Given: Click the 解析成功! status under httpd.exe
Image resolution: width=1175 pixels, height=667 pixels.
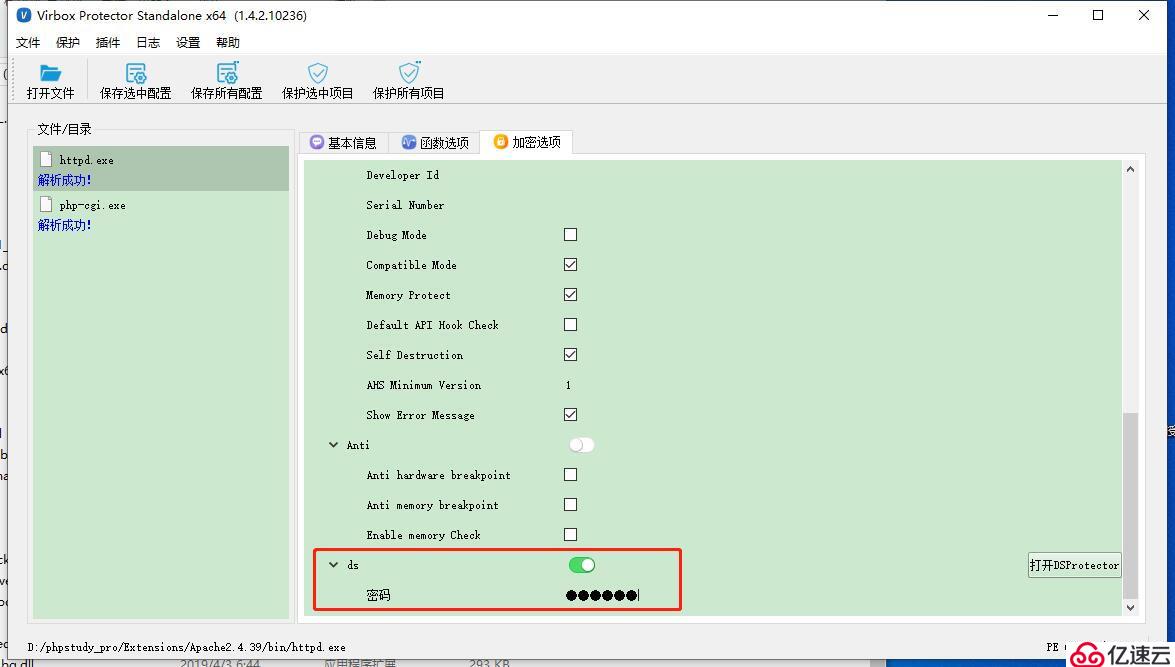Looking at the screenshot, I should [x=64, y=180].
